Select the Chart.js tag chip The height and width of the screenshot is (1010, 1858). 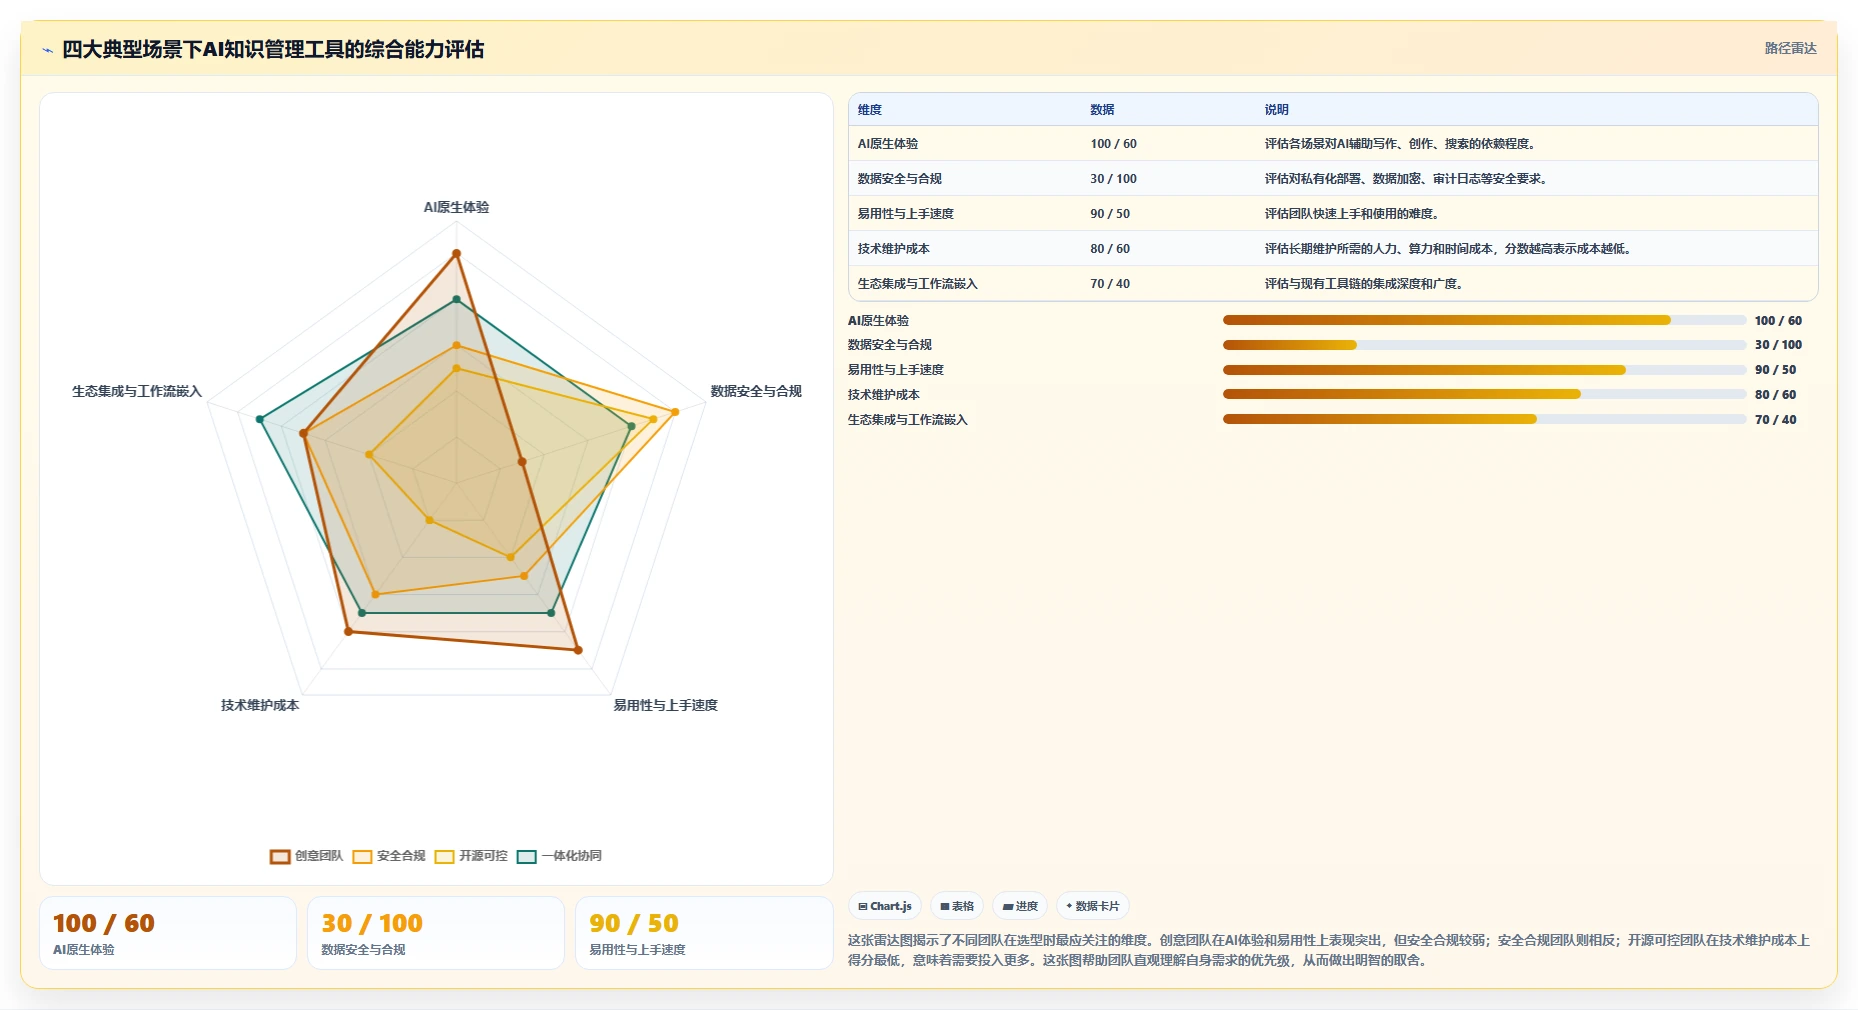tap(885, 906)
